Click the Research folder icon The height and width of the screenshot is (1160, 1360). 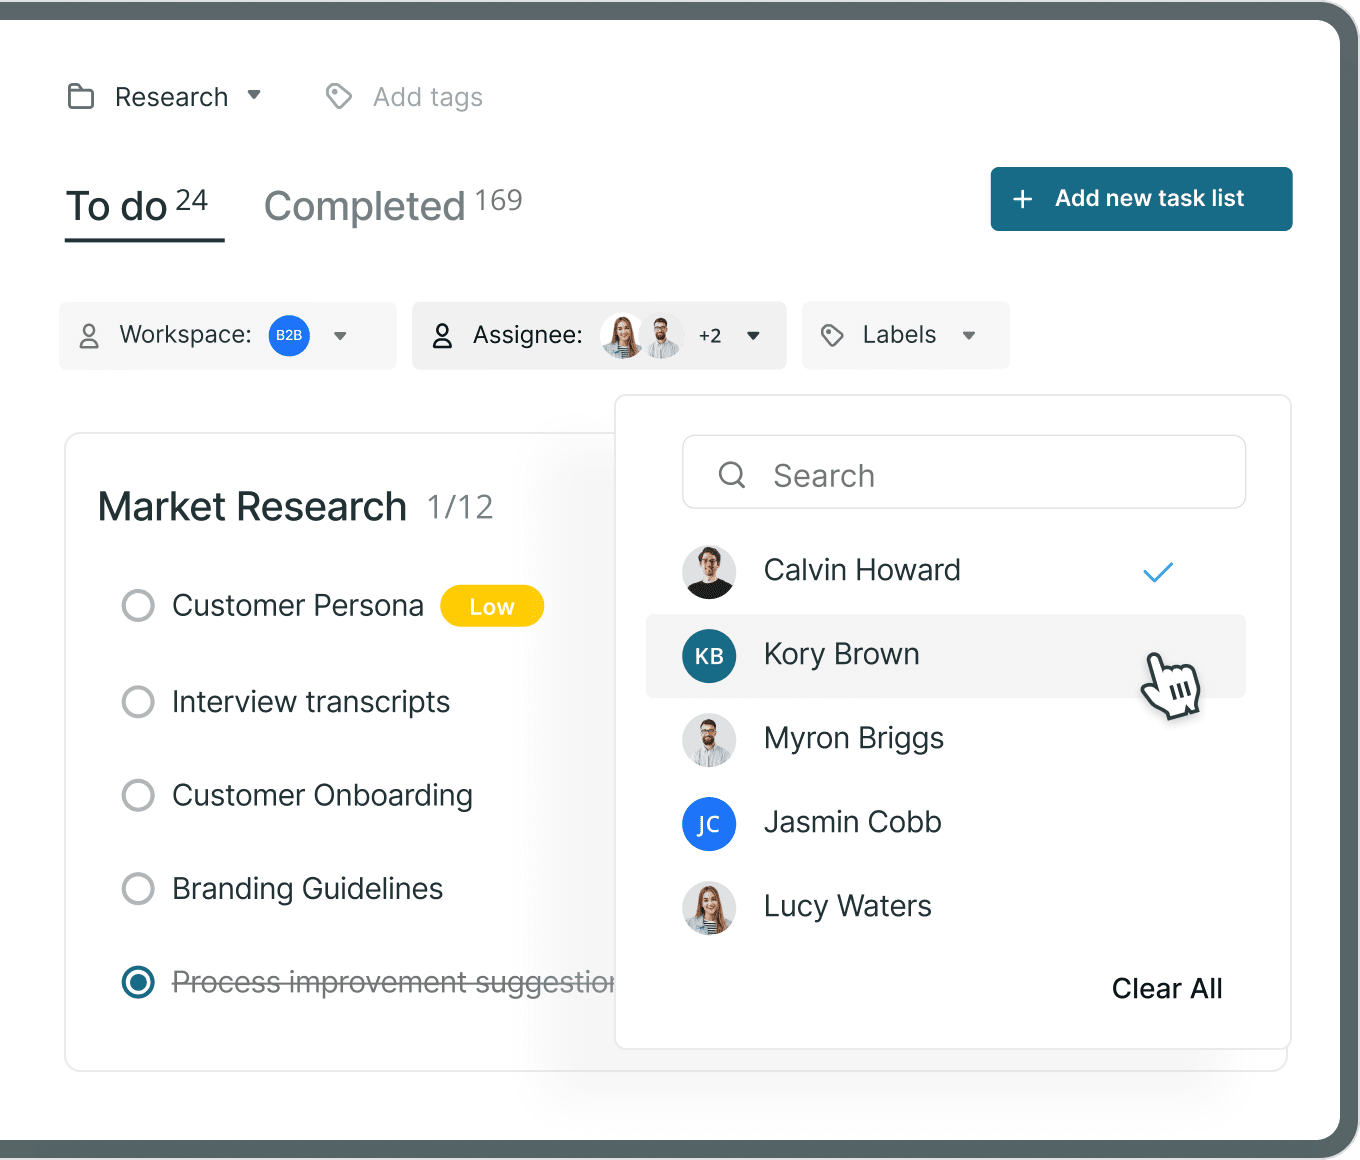point(81,97)
